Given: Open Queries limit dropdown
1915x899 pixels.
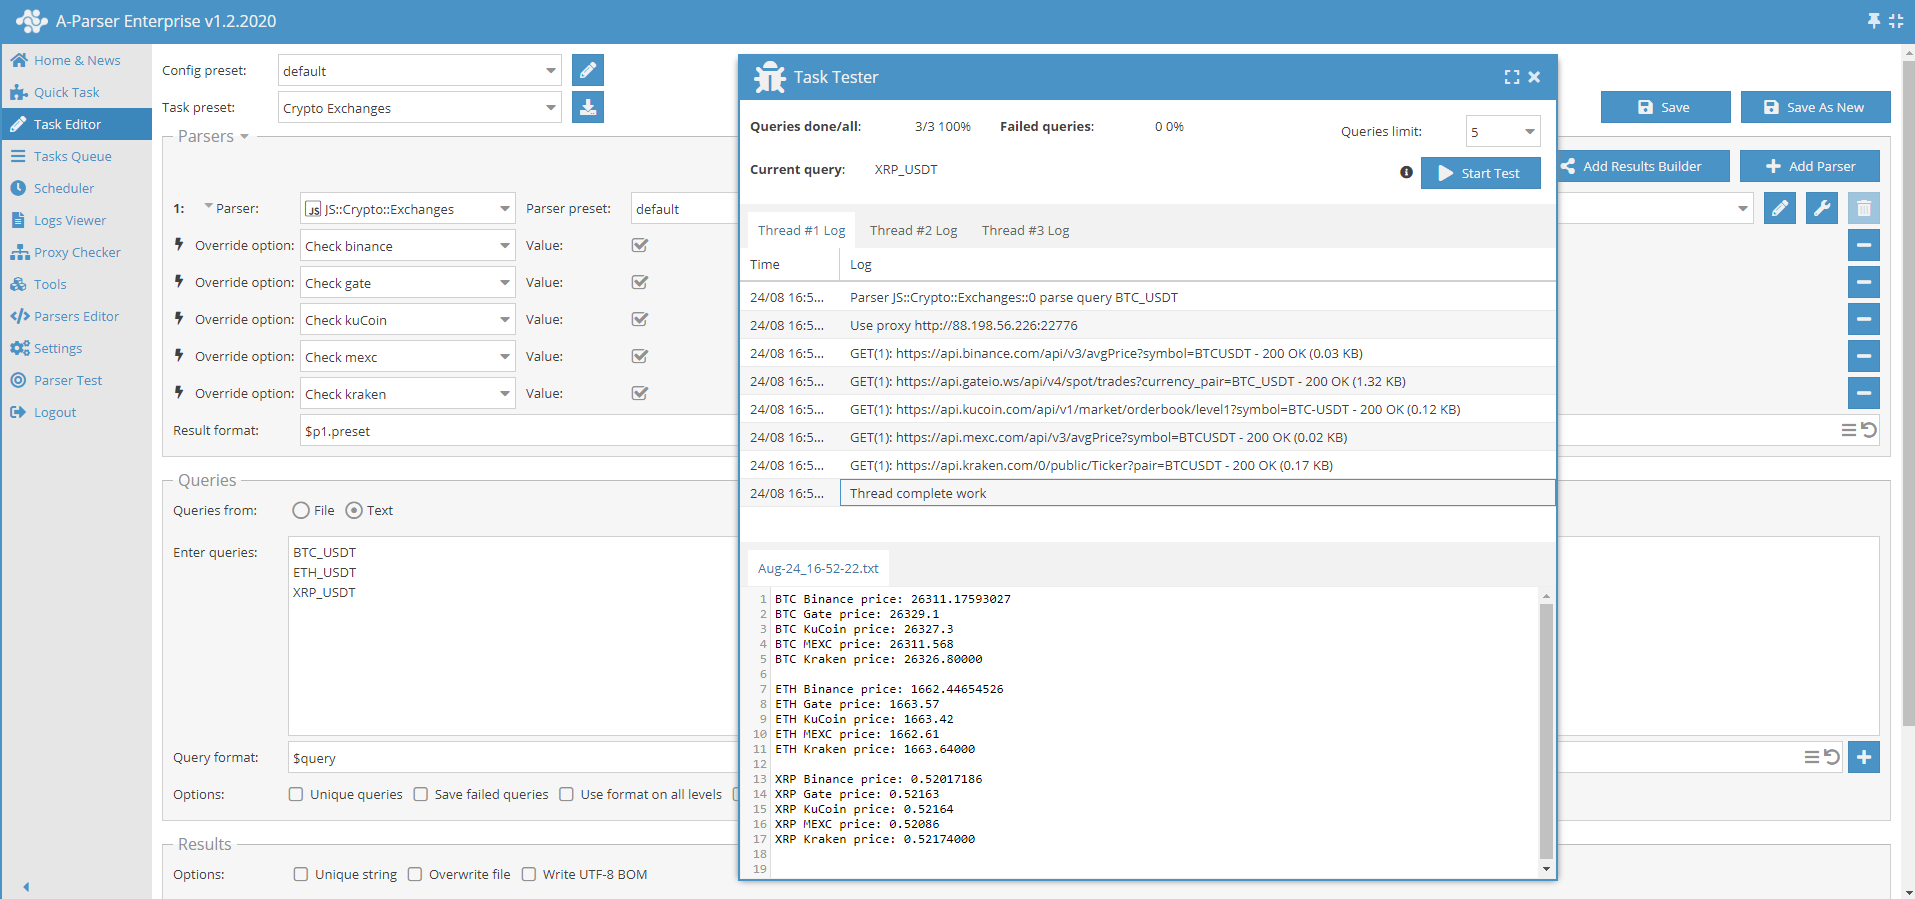Looking at the screenshot, I should (1503, 131).
